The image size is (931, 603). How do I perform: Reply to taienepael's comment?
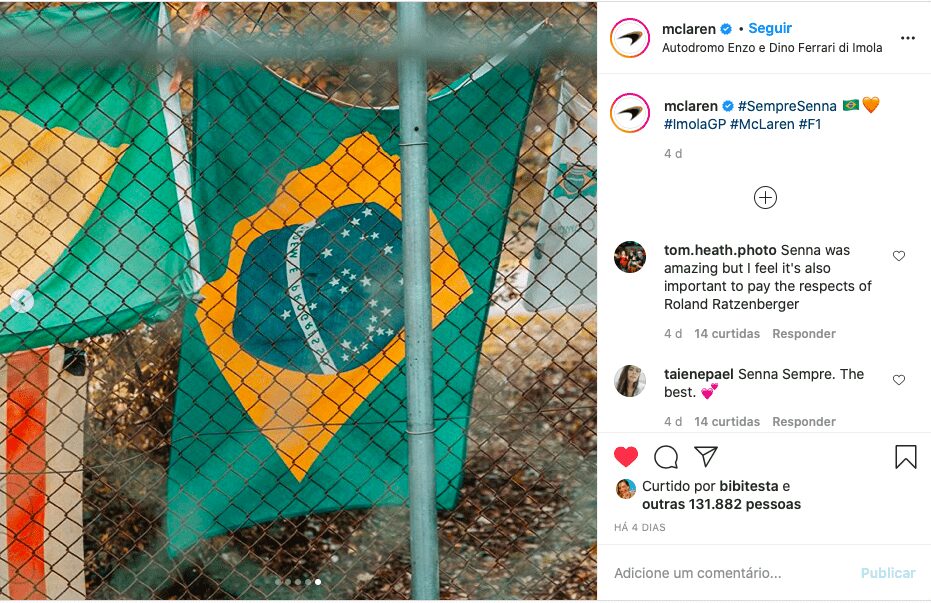coord(803,421)
